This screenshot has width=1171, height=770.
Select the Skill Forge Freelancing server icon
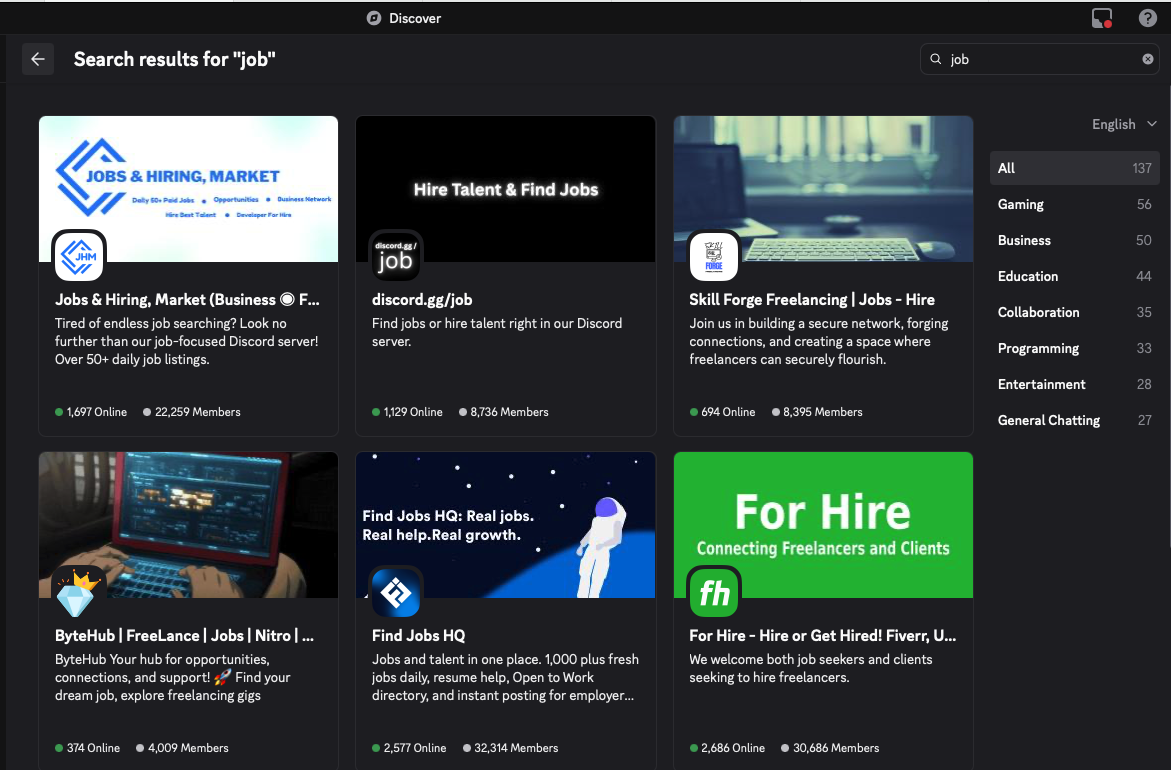(713, 255)
